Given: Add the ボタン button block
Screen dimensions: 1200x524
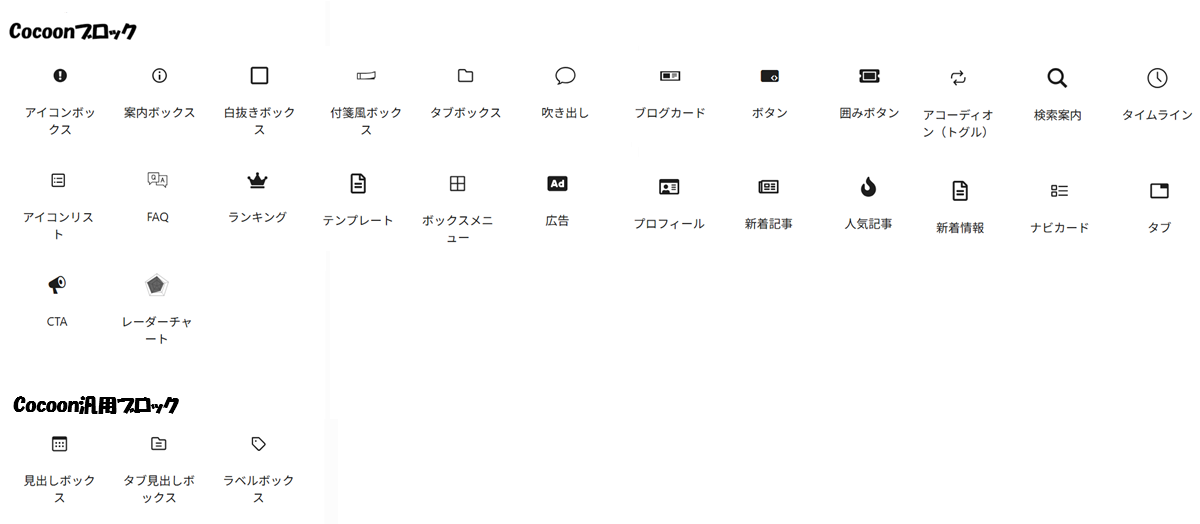Looking at the screenshot, I should point(769,76).
